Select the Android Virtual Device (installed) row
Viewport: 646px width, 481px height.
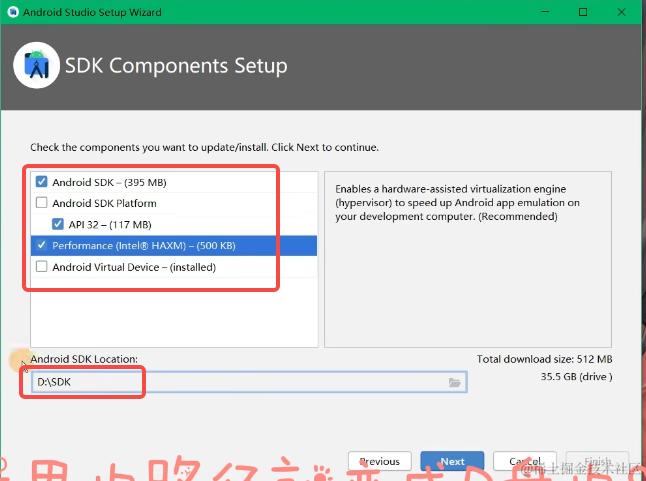(173, 267)
